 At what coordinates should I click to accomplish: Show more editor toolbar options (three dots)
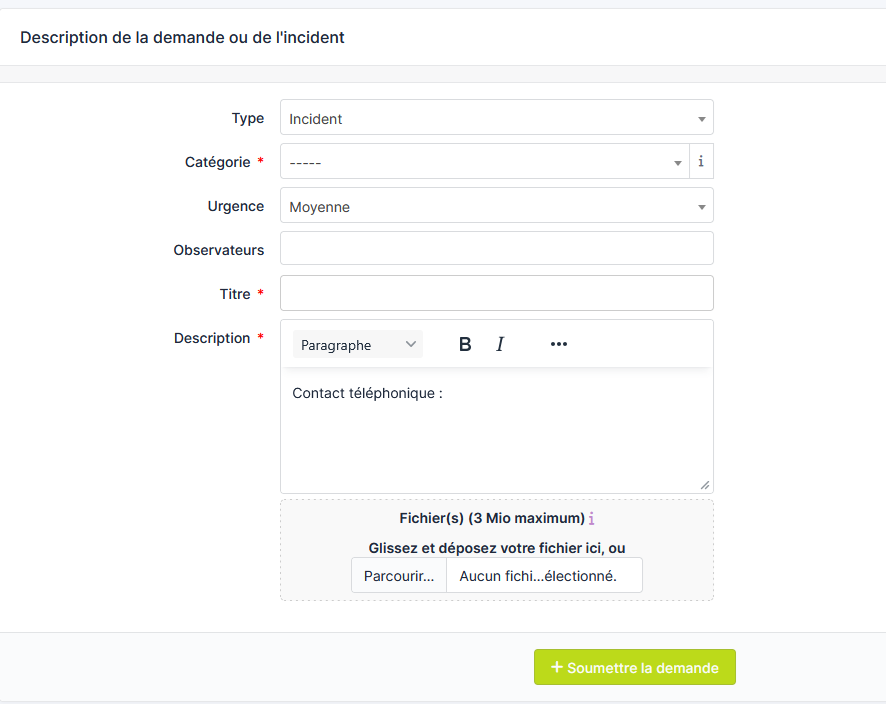(559, 344)
